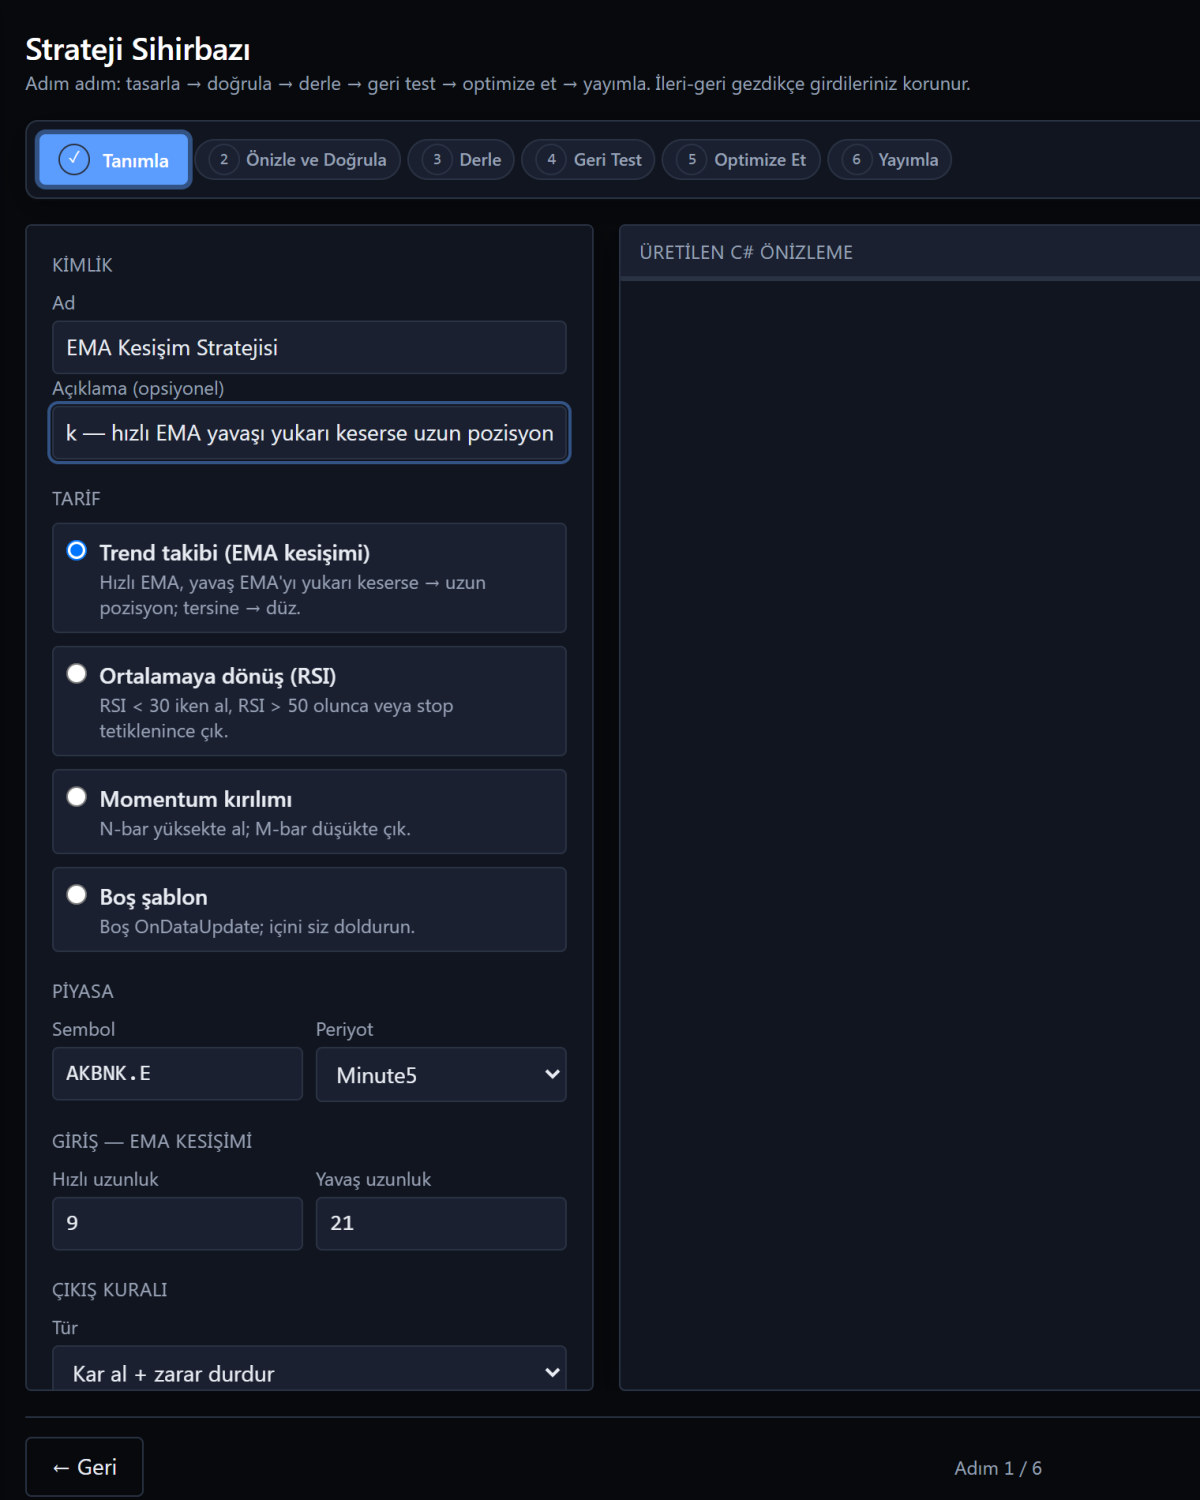Click GİRİŞ — EMA KESİŞİMİ heading
The width and height of the screenshot is (1200, 1500).
[x=152, y=1142]
